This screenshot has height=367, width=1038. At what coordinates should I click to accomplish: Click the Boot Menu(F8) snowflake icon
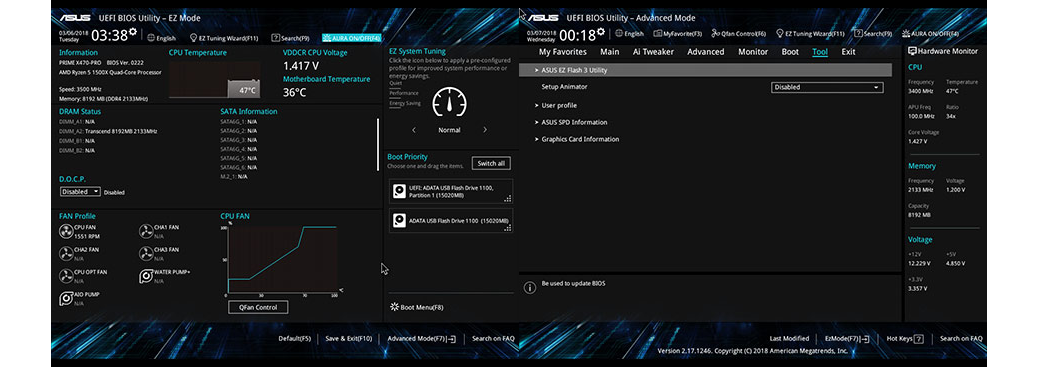395,307
